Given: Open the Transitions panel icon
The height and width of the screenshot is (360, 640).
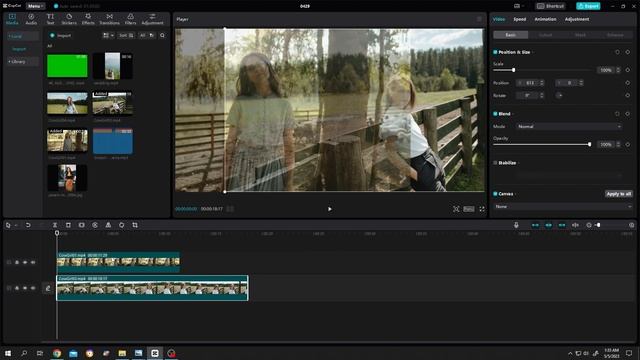Looking at the screenshot, I should point(109,18).
